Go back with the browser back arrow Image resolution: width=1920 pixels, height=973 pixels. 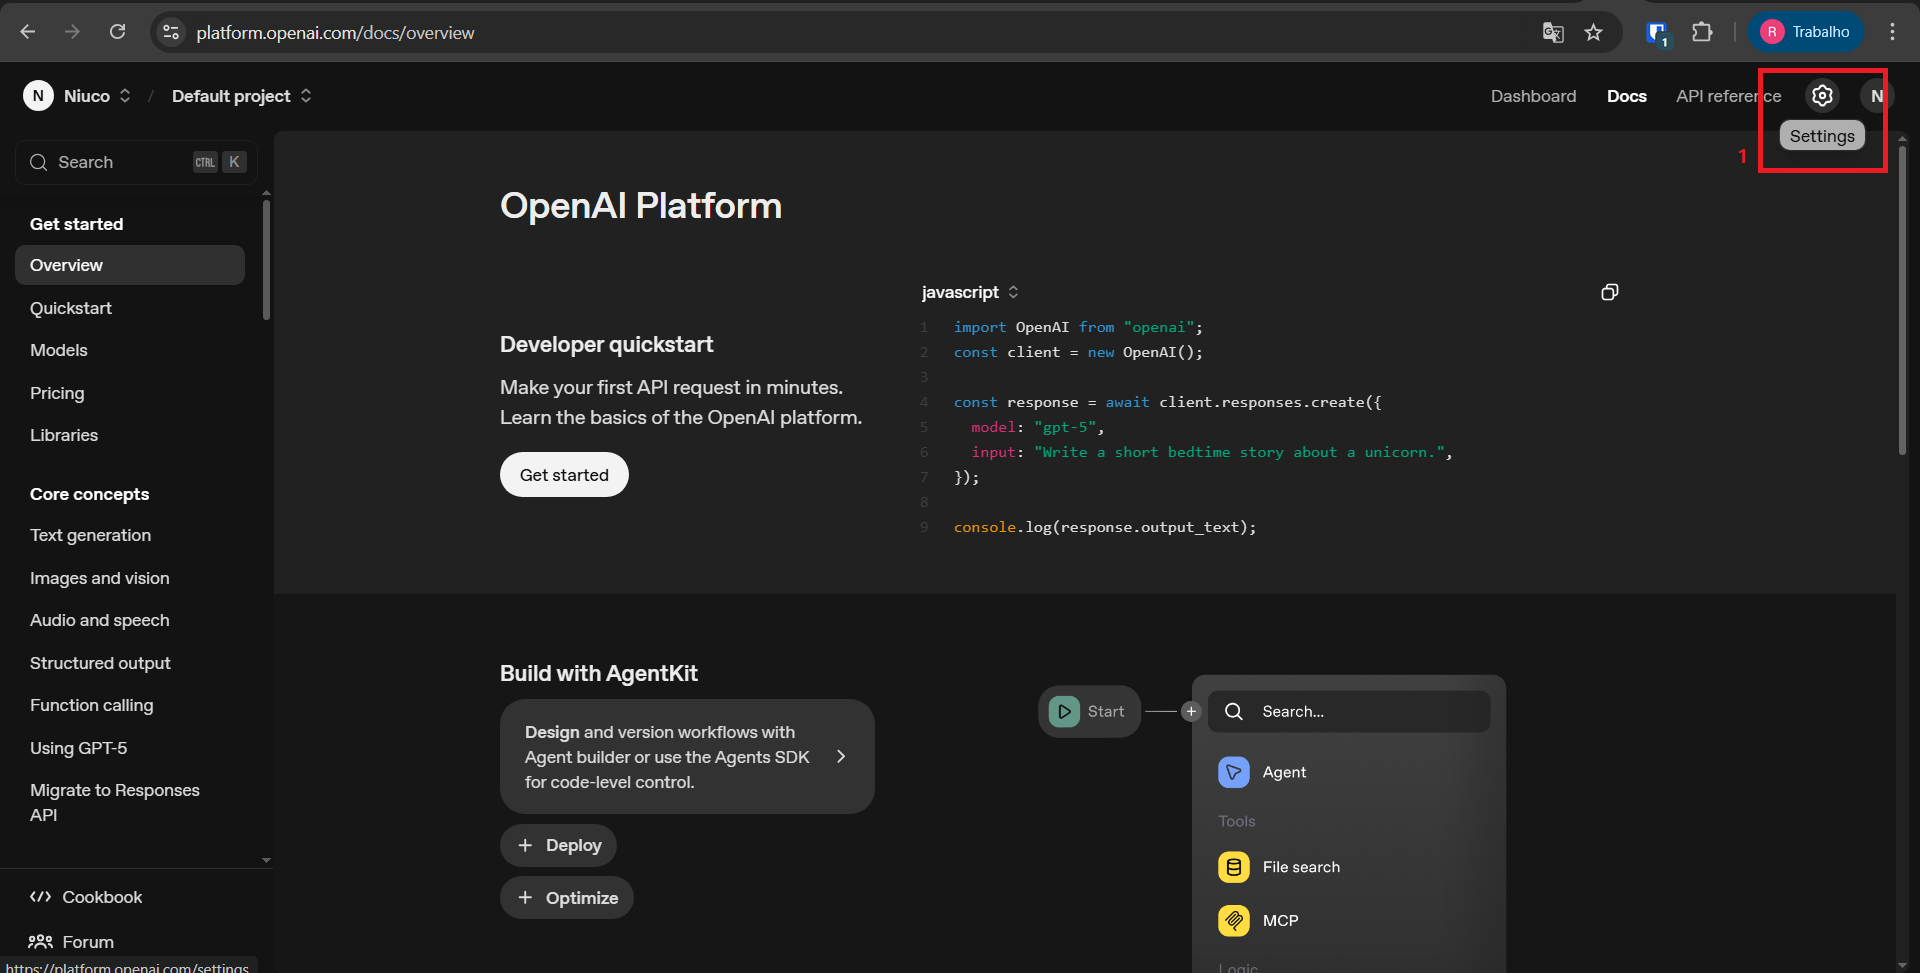[28, 32]
